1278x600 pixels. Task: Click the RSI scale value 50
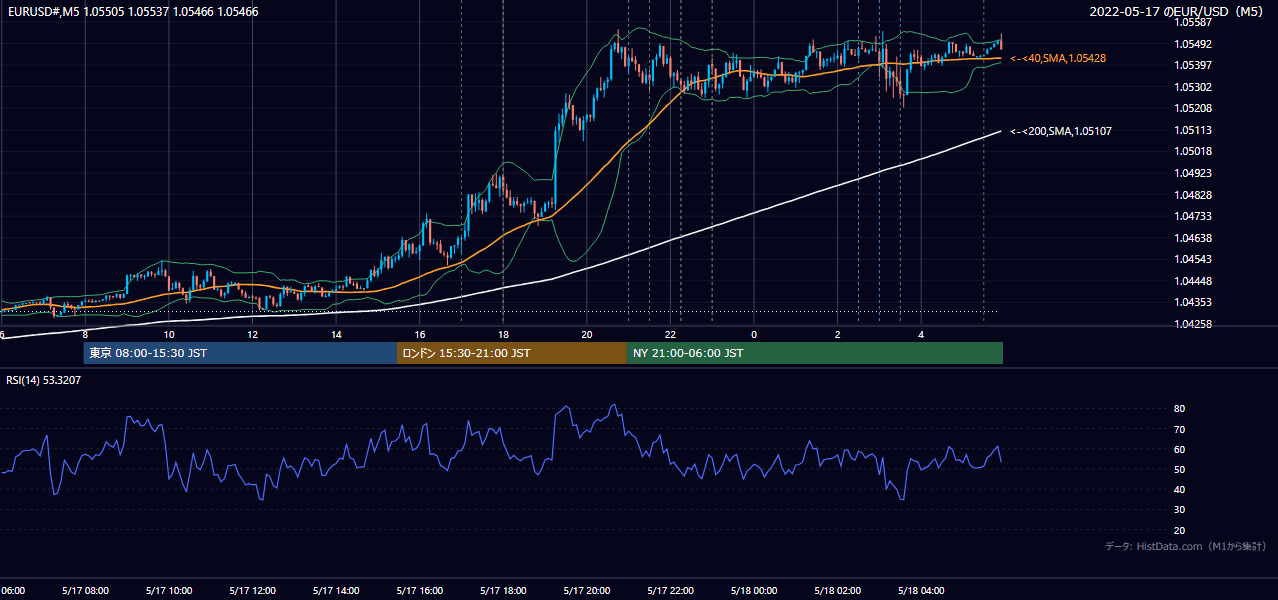click(x=1179, y=469)
